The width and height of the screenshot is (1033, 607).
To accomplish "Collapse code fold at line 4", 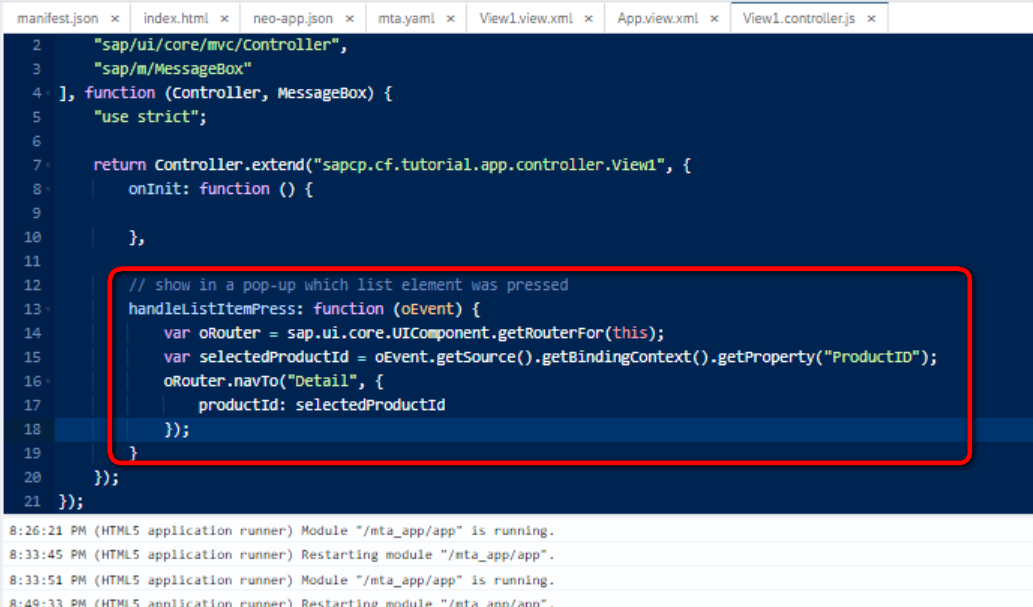I will 48,94.
